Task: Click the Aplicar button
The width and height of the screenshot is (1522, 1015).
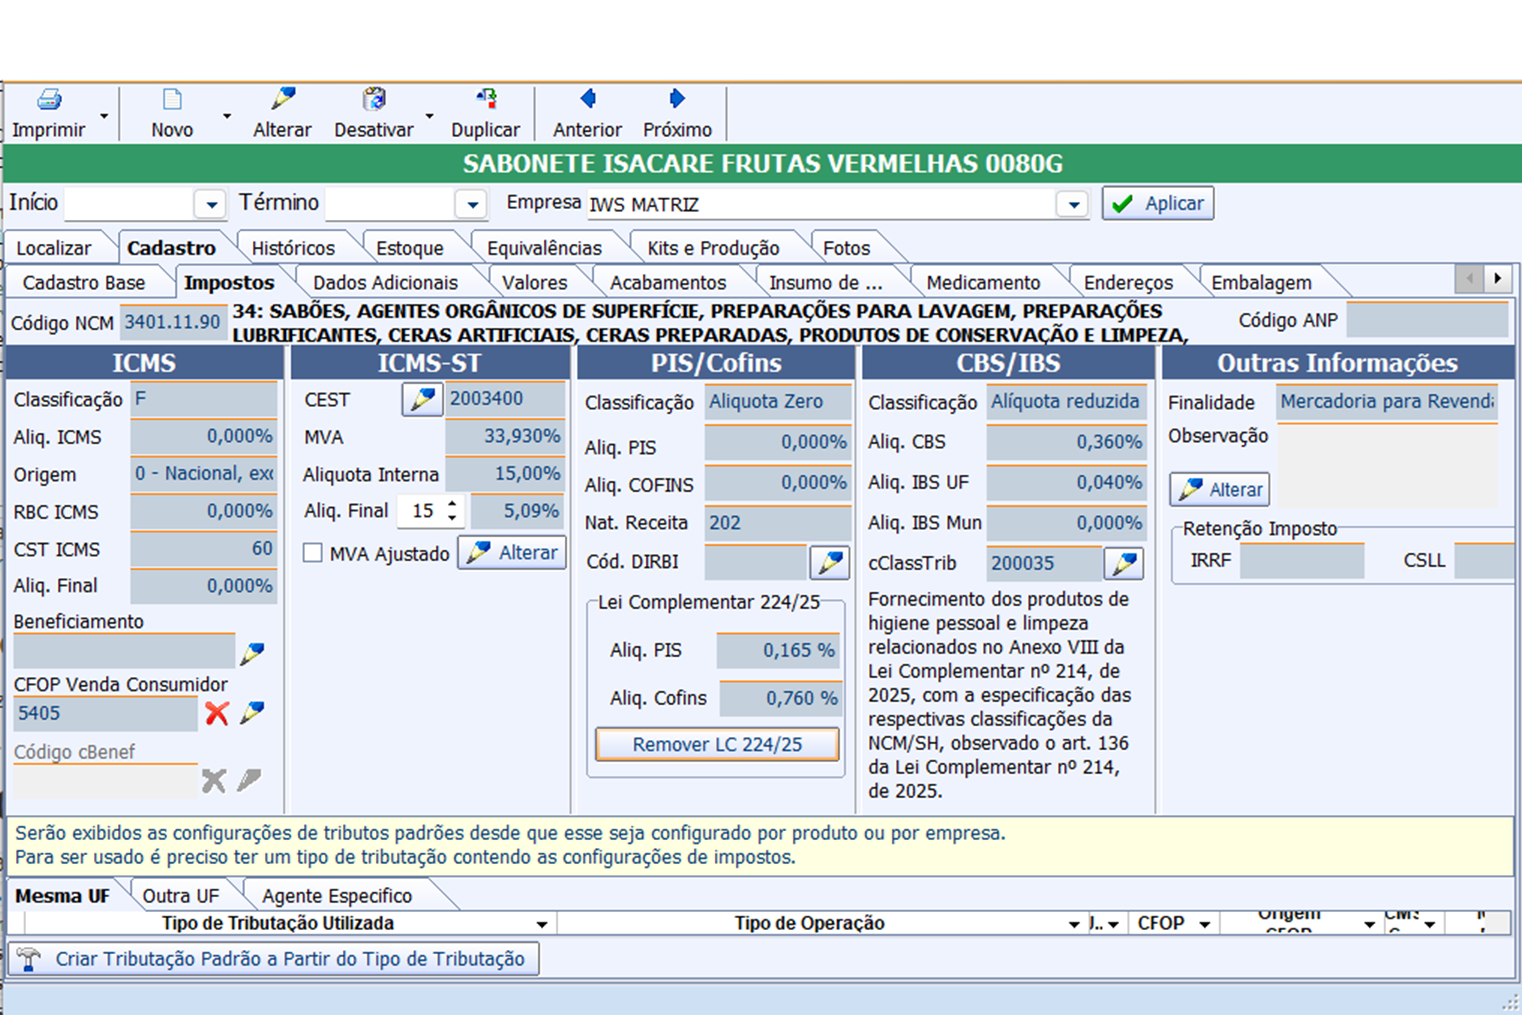Action: [x=1158, y=203]
